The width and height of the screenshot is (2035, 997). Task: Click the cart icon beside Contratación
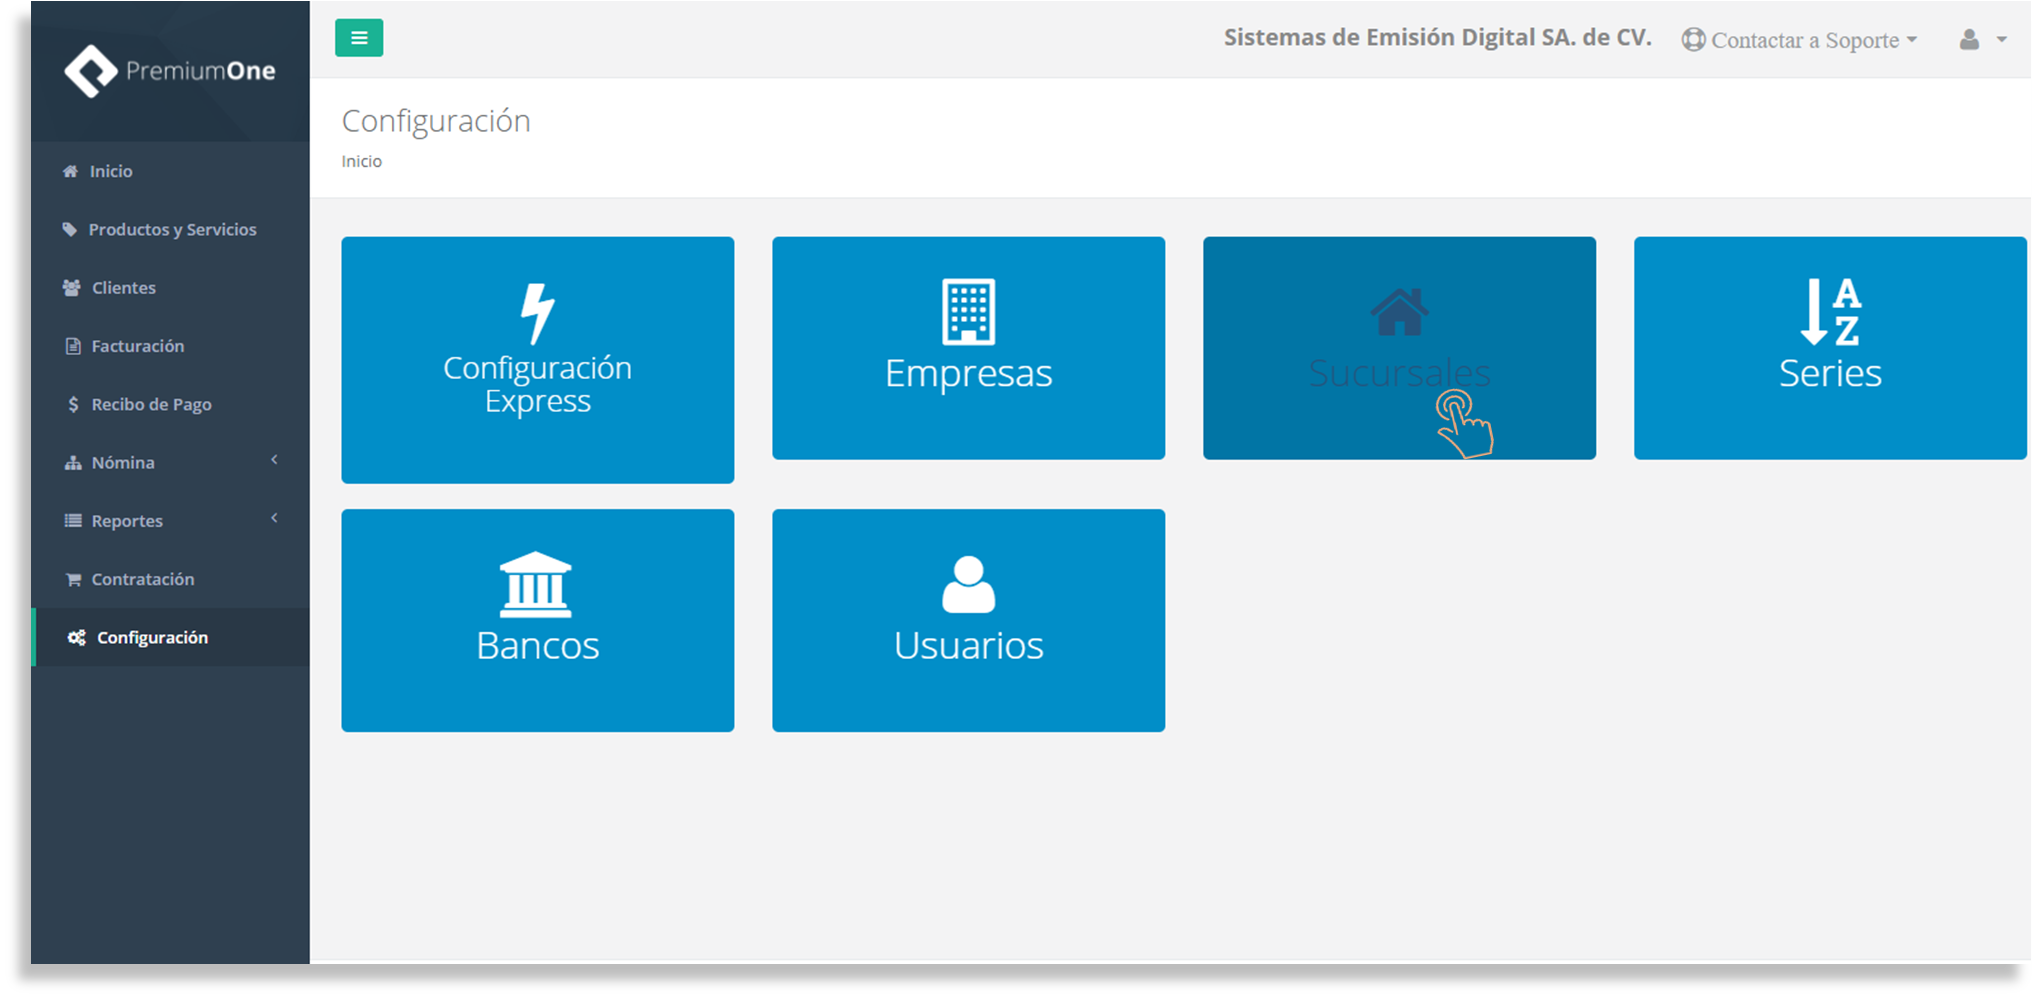[x=73, y=579]
